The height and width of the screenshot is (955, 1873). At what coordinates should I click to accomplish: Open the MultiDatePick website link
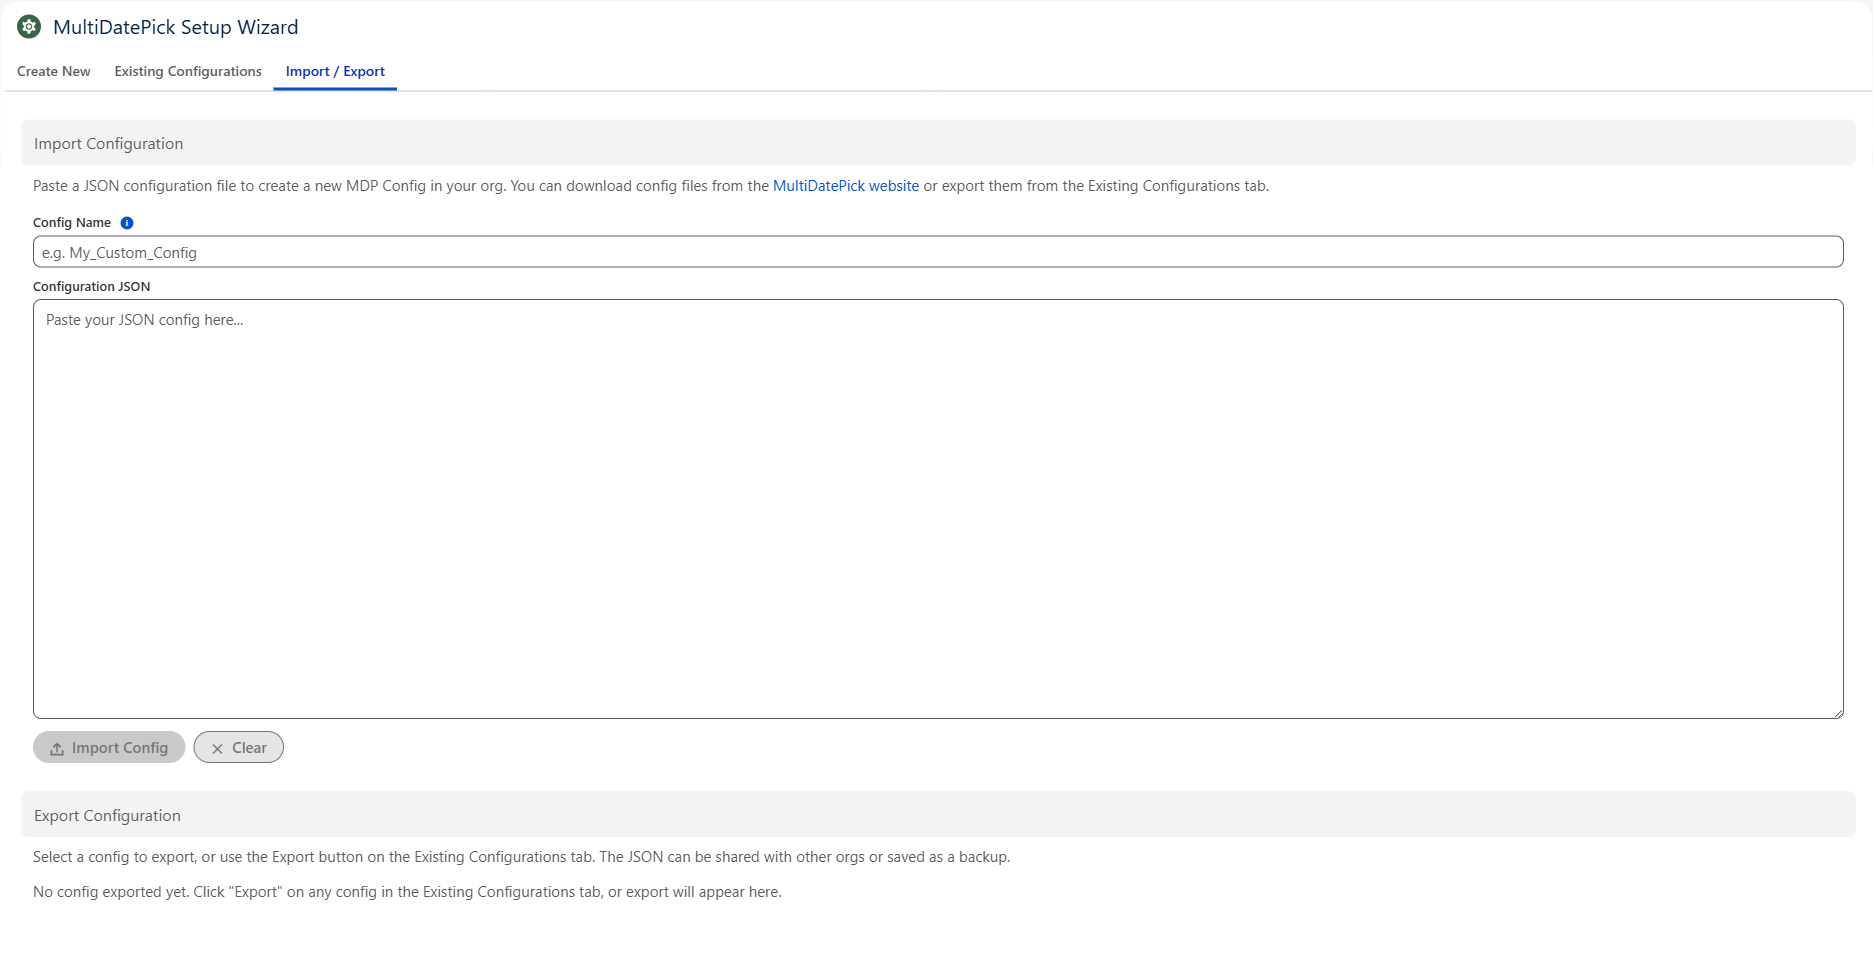coord(846,186)
